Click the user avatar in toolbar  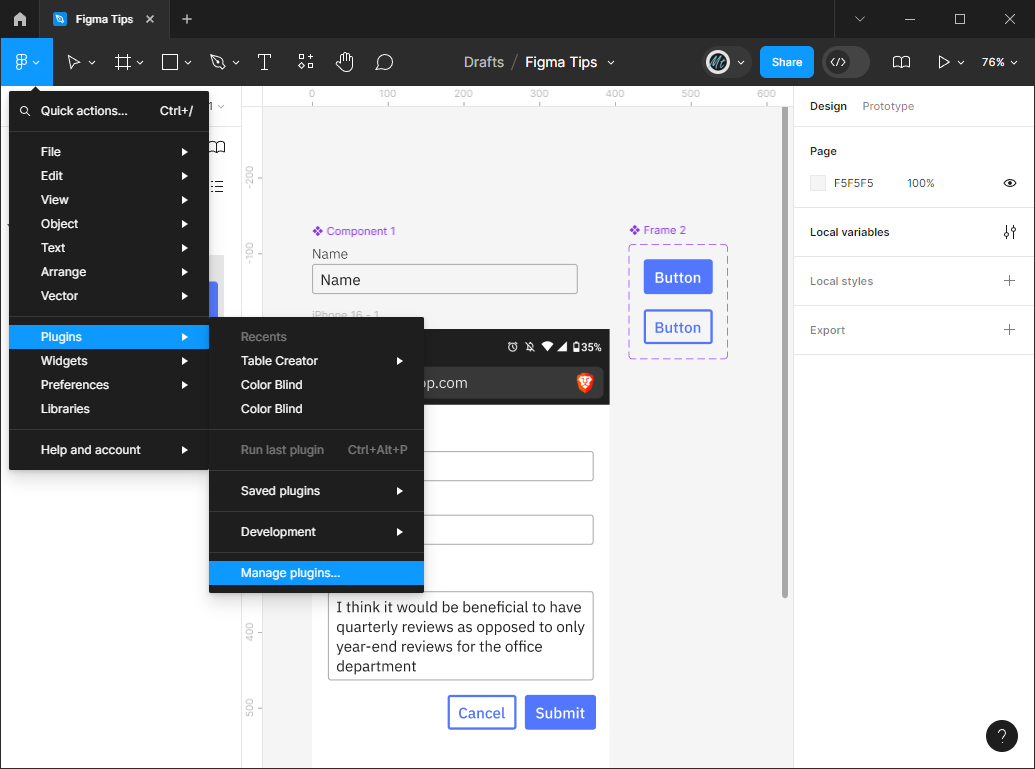[x=718, y=62]
